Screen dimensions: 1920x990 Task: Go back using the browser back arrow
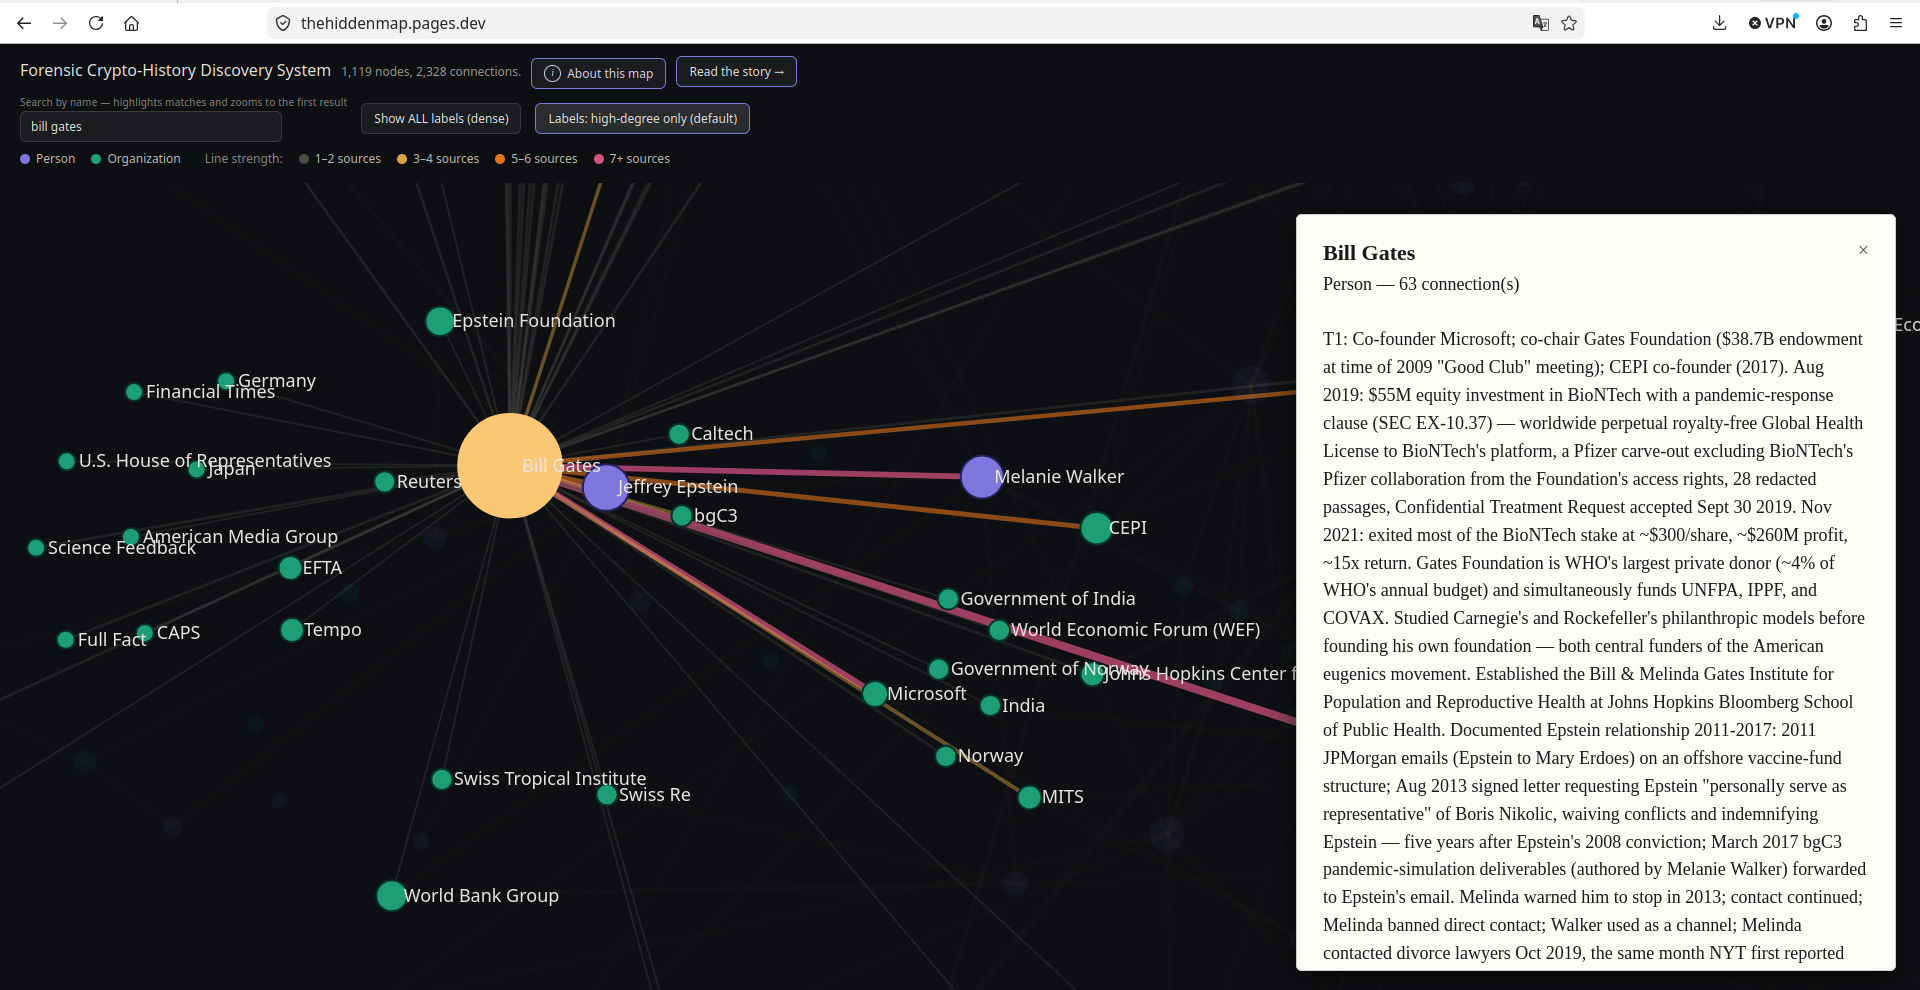coord(24,23)
